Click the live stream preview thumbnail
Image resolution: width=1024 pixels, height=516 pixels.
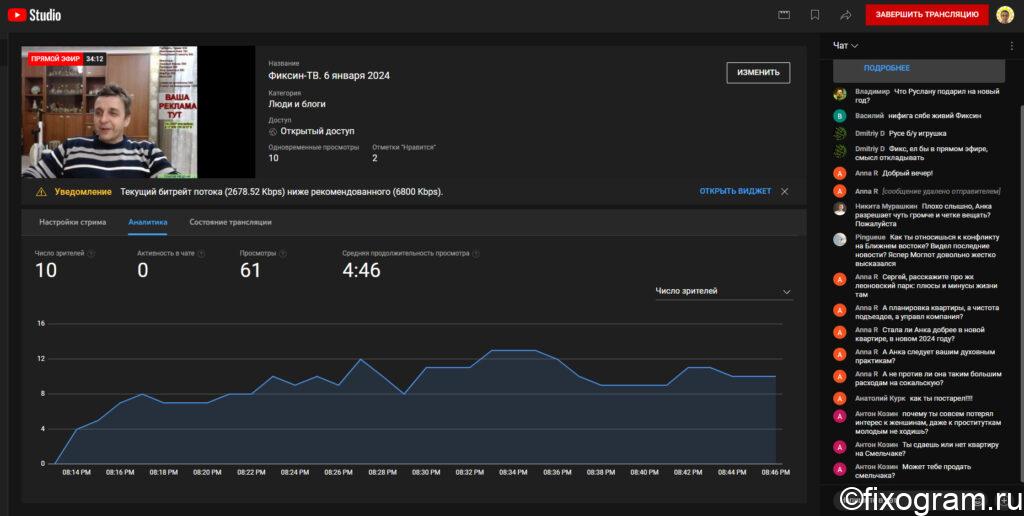tap(138, 112)
